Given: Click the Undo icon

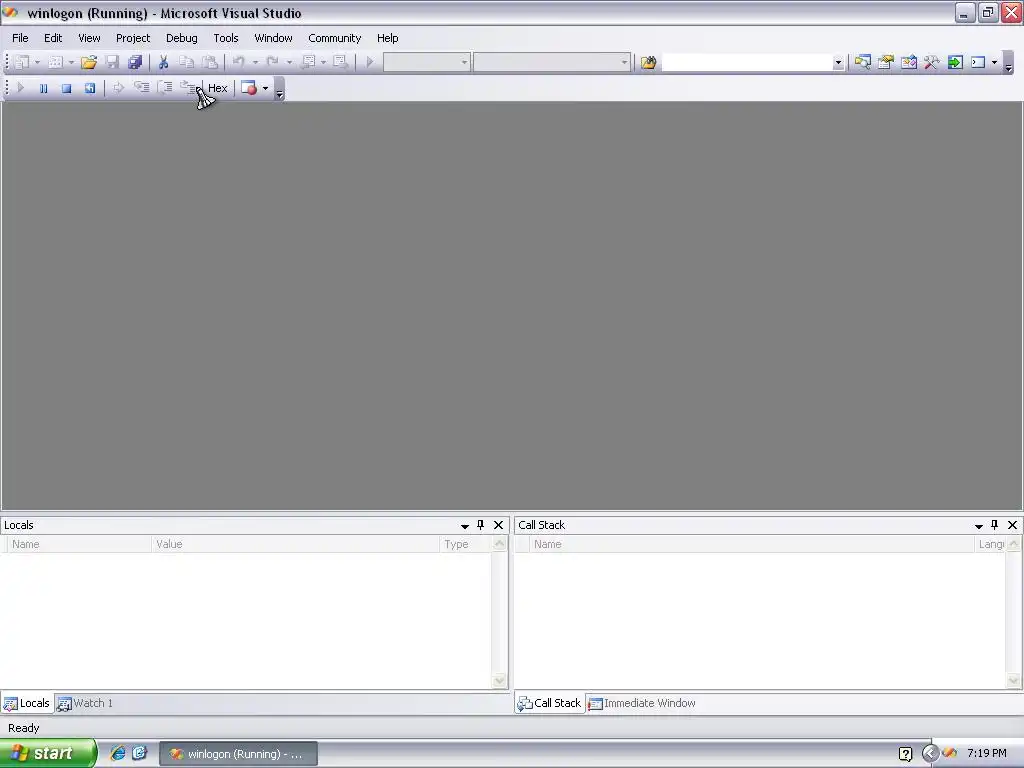Looking at the screenshot, I should pyautogui.click(x=239, y=62).
